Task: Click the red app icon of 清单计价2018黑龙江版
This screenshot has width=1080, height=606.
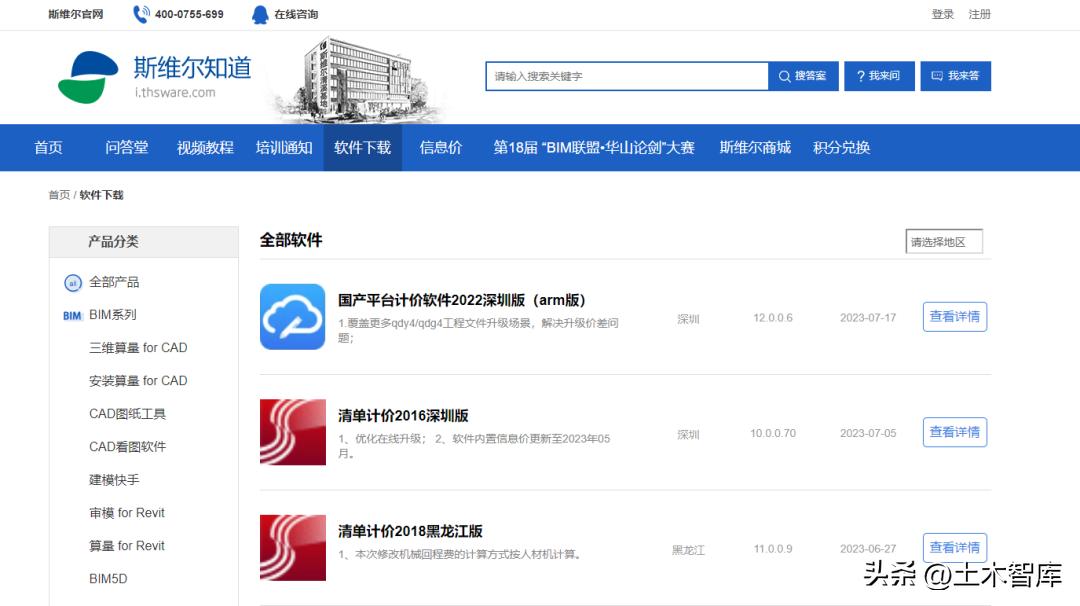Action: (292, 547)
